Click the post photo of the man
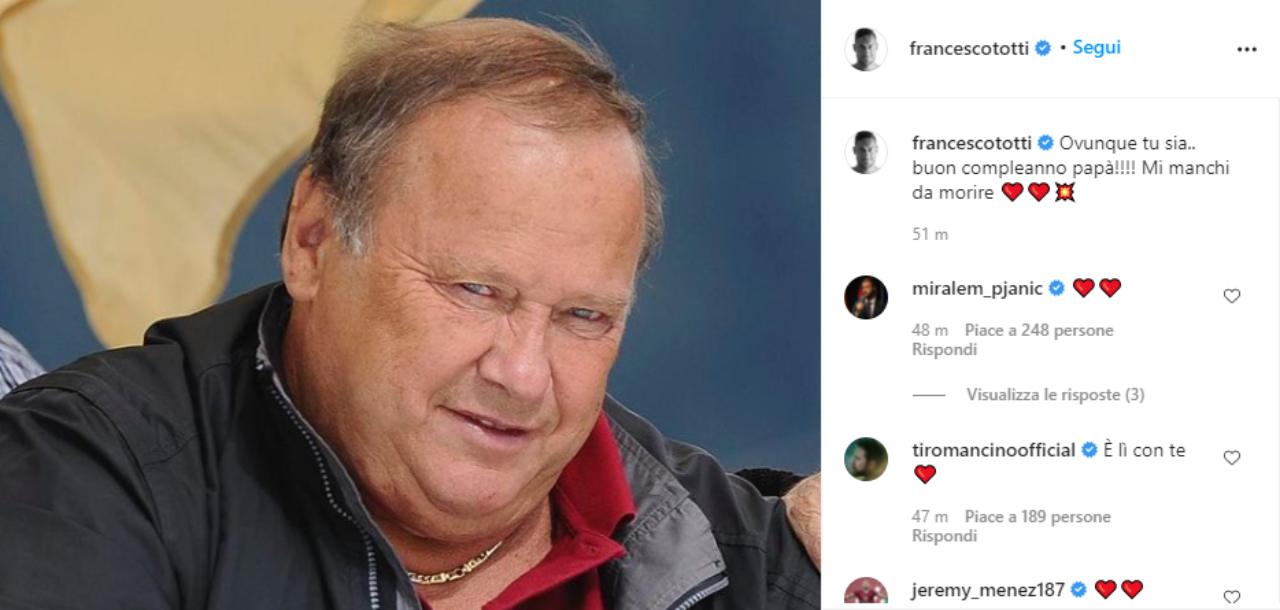This screenshot has height=610, width=1280. pos(410,305)
